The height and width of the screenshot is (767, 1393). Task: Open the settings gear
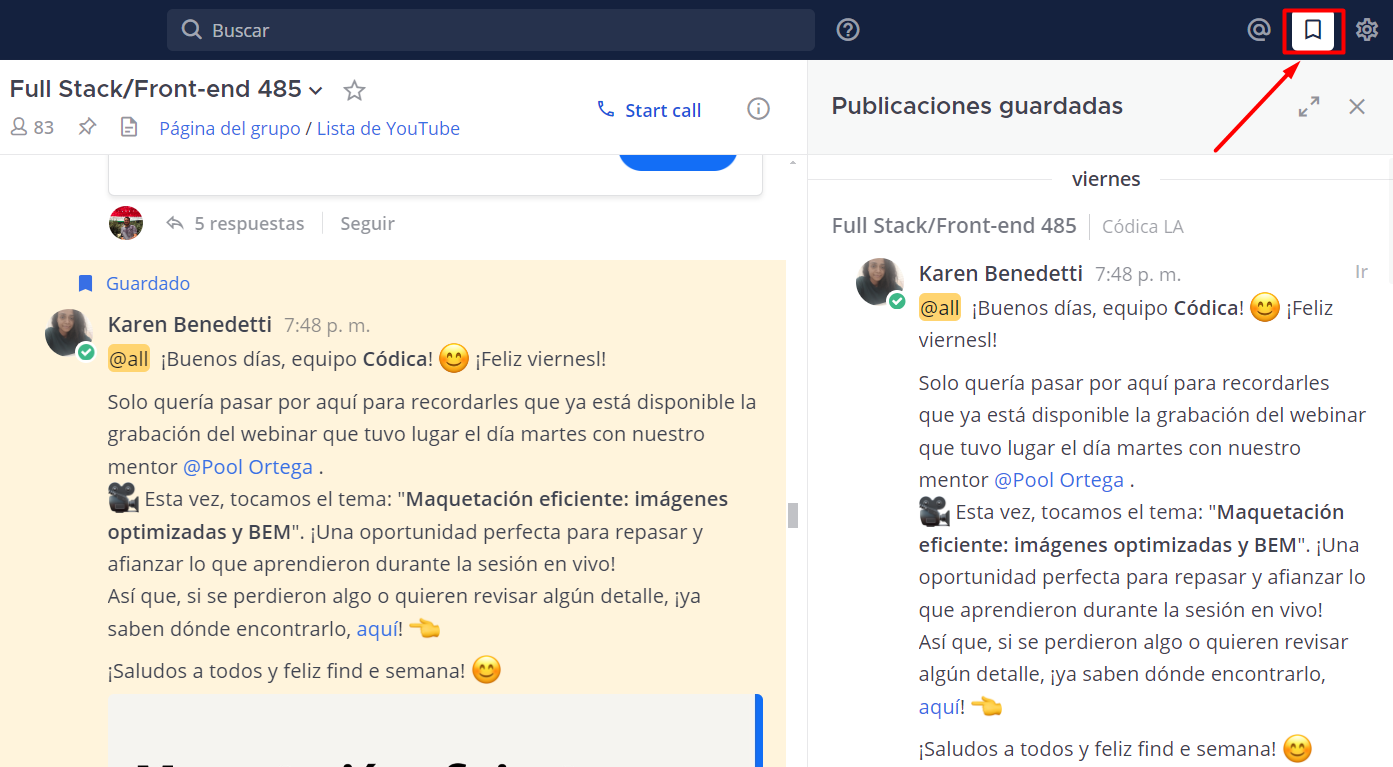pos(1367,30)
